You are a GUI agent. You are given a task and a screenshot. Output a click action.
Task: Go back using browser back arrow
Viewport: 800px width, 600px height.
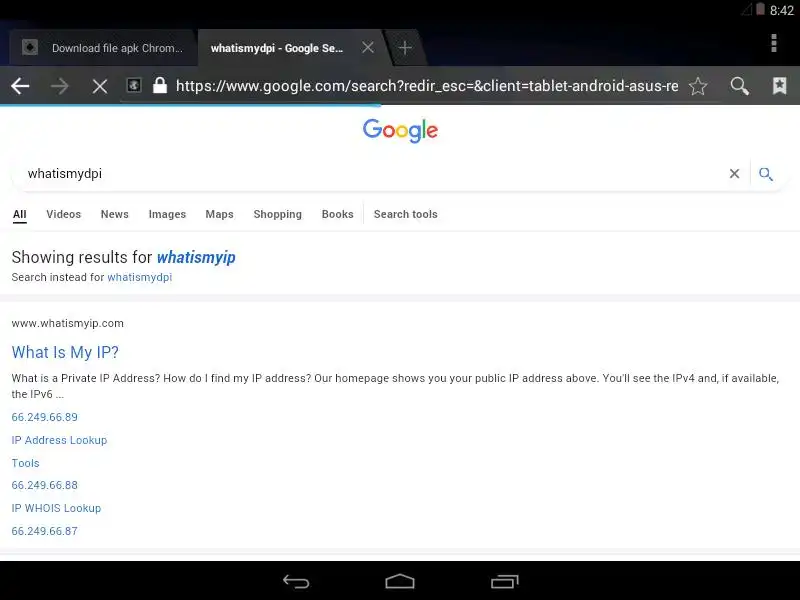coord(20,86)
